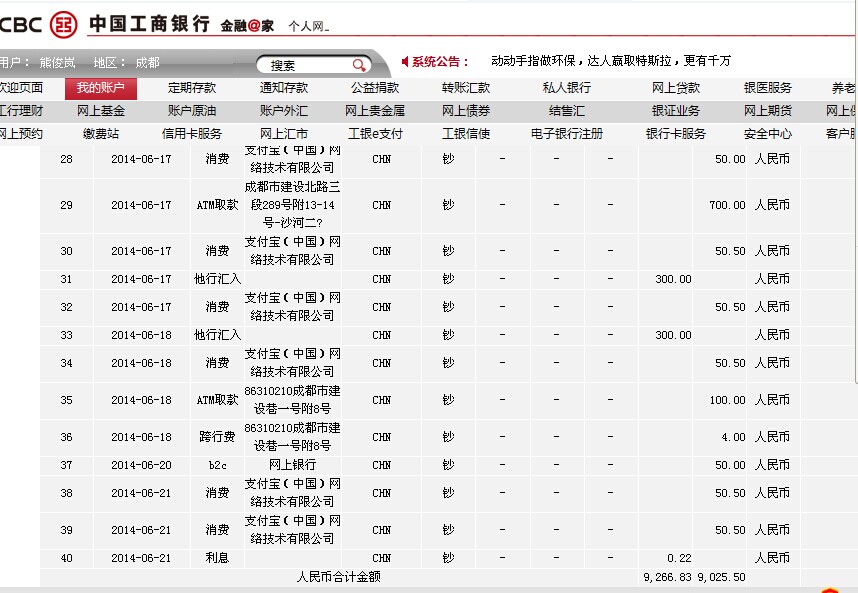Click date 2014-06-20 in row 37
This screenshot has width=858, height=593.
141,465
